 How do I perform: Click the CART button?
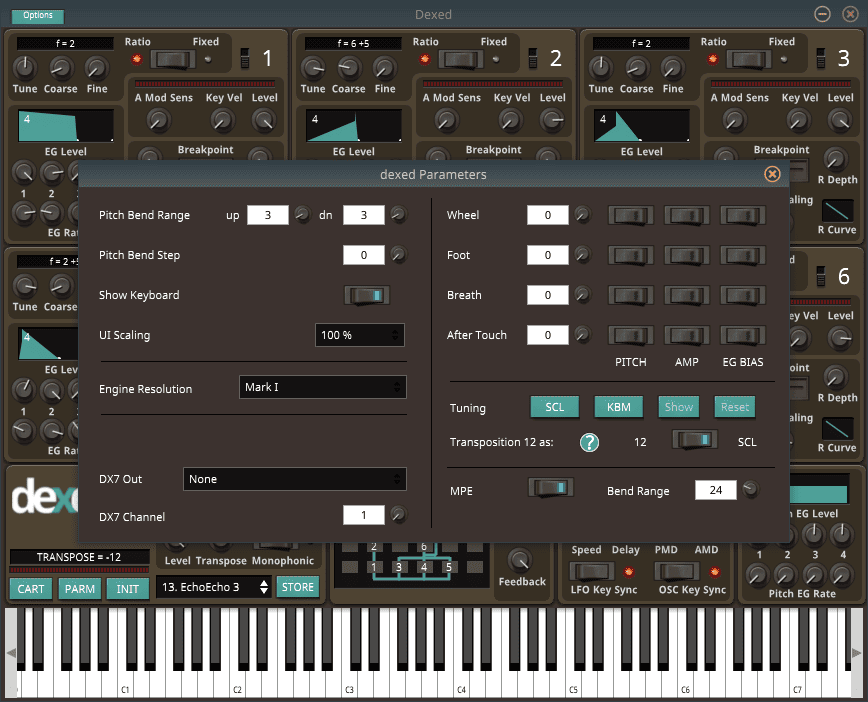coord(30,589)
